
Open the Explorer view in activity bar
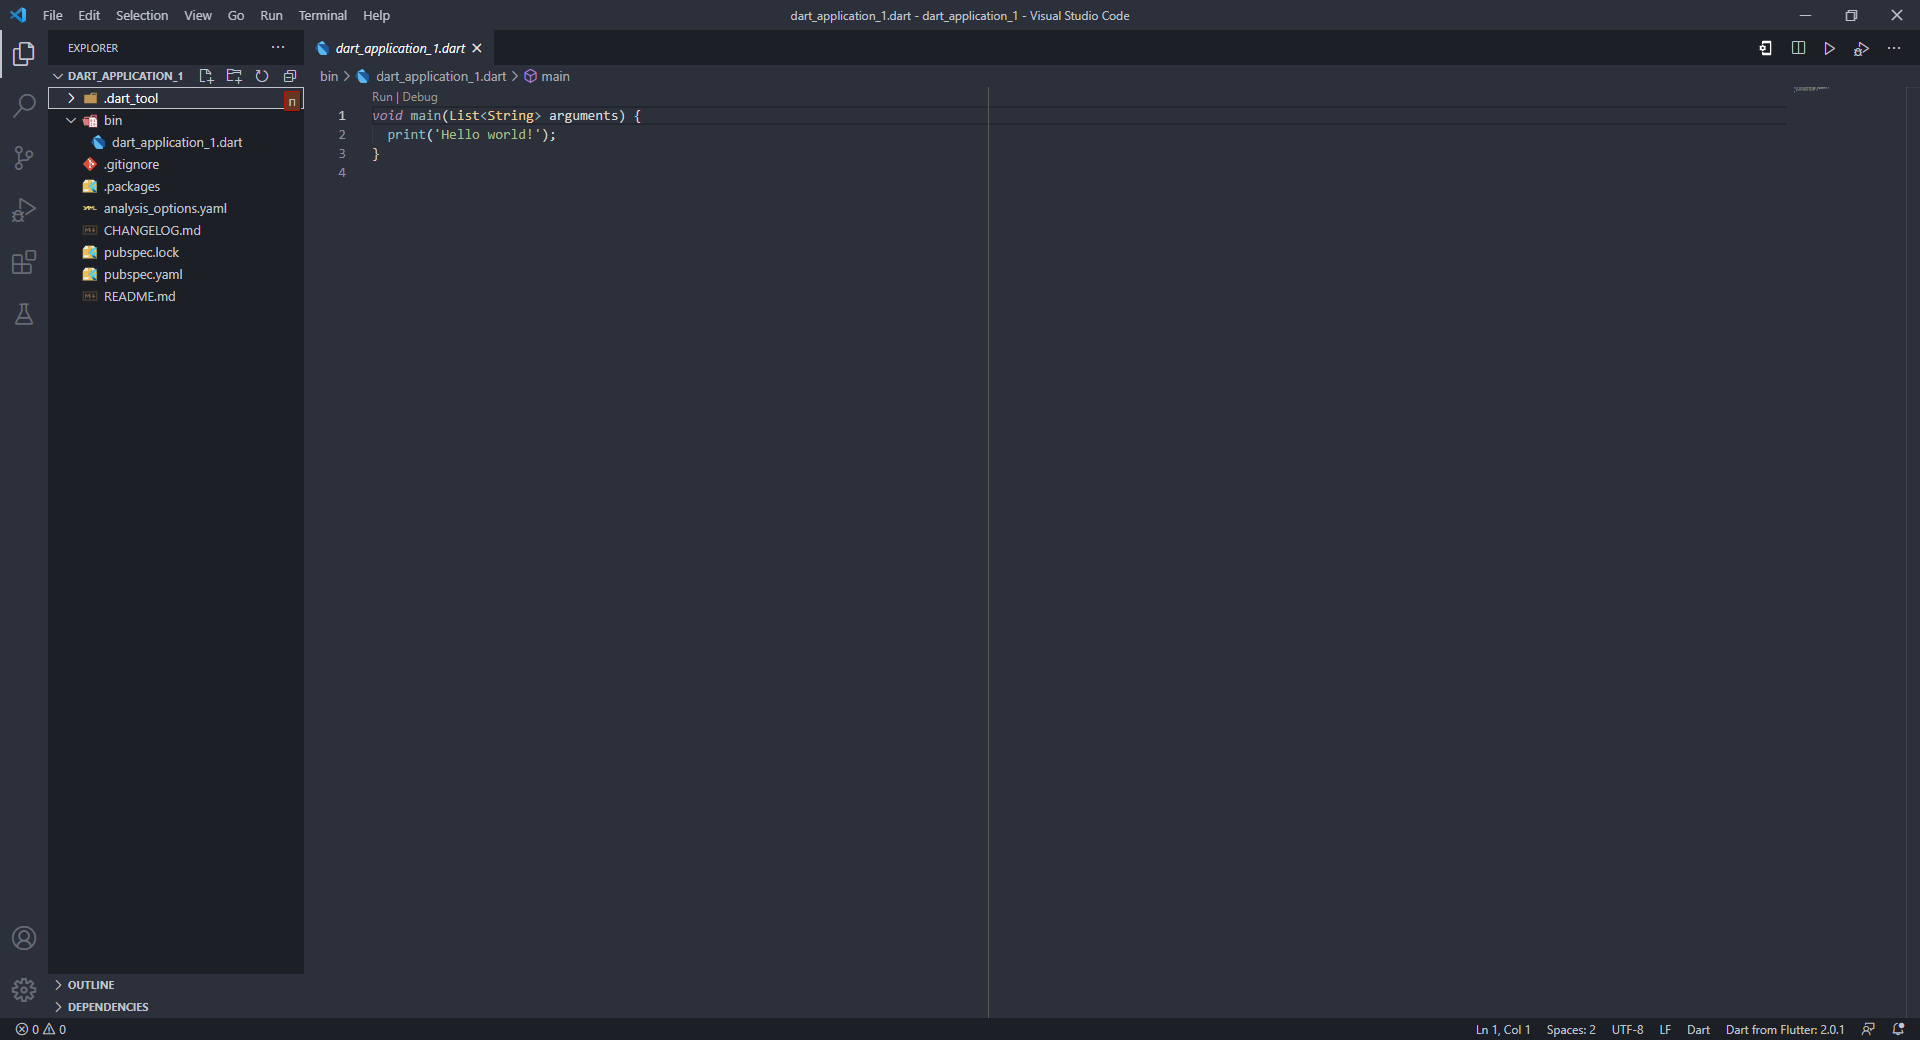pyautogui.click(x=24, y=53)
